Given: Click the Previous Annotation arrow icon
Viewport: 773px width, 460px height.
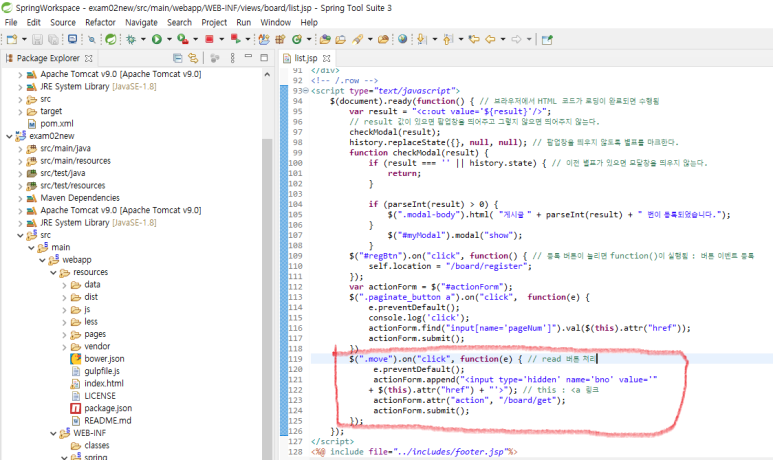Looking at the screenshot, I should pyautogui.click(x=448, y=39).
